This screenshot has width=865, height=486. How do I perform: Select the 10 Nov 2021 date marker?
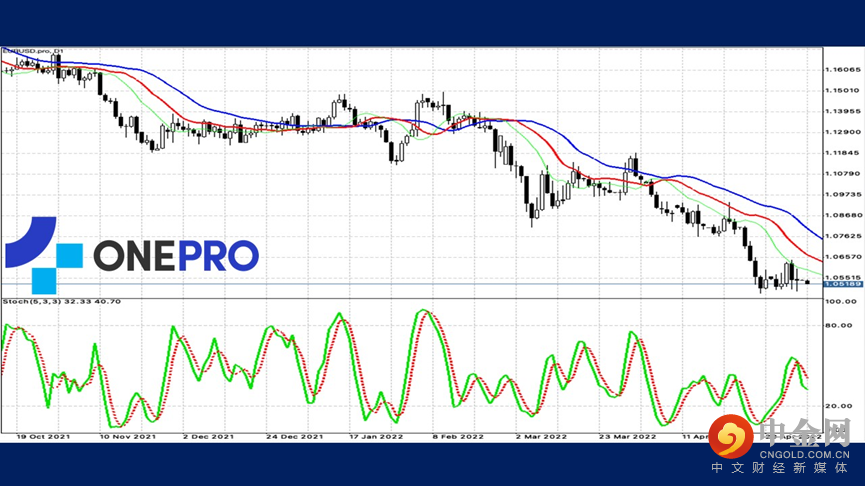click(x=128, y=436)
